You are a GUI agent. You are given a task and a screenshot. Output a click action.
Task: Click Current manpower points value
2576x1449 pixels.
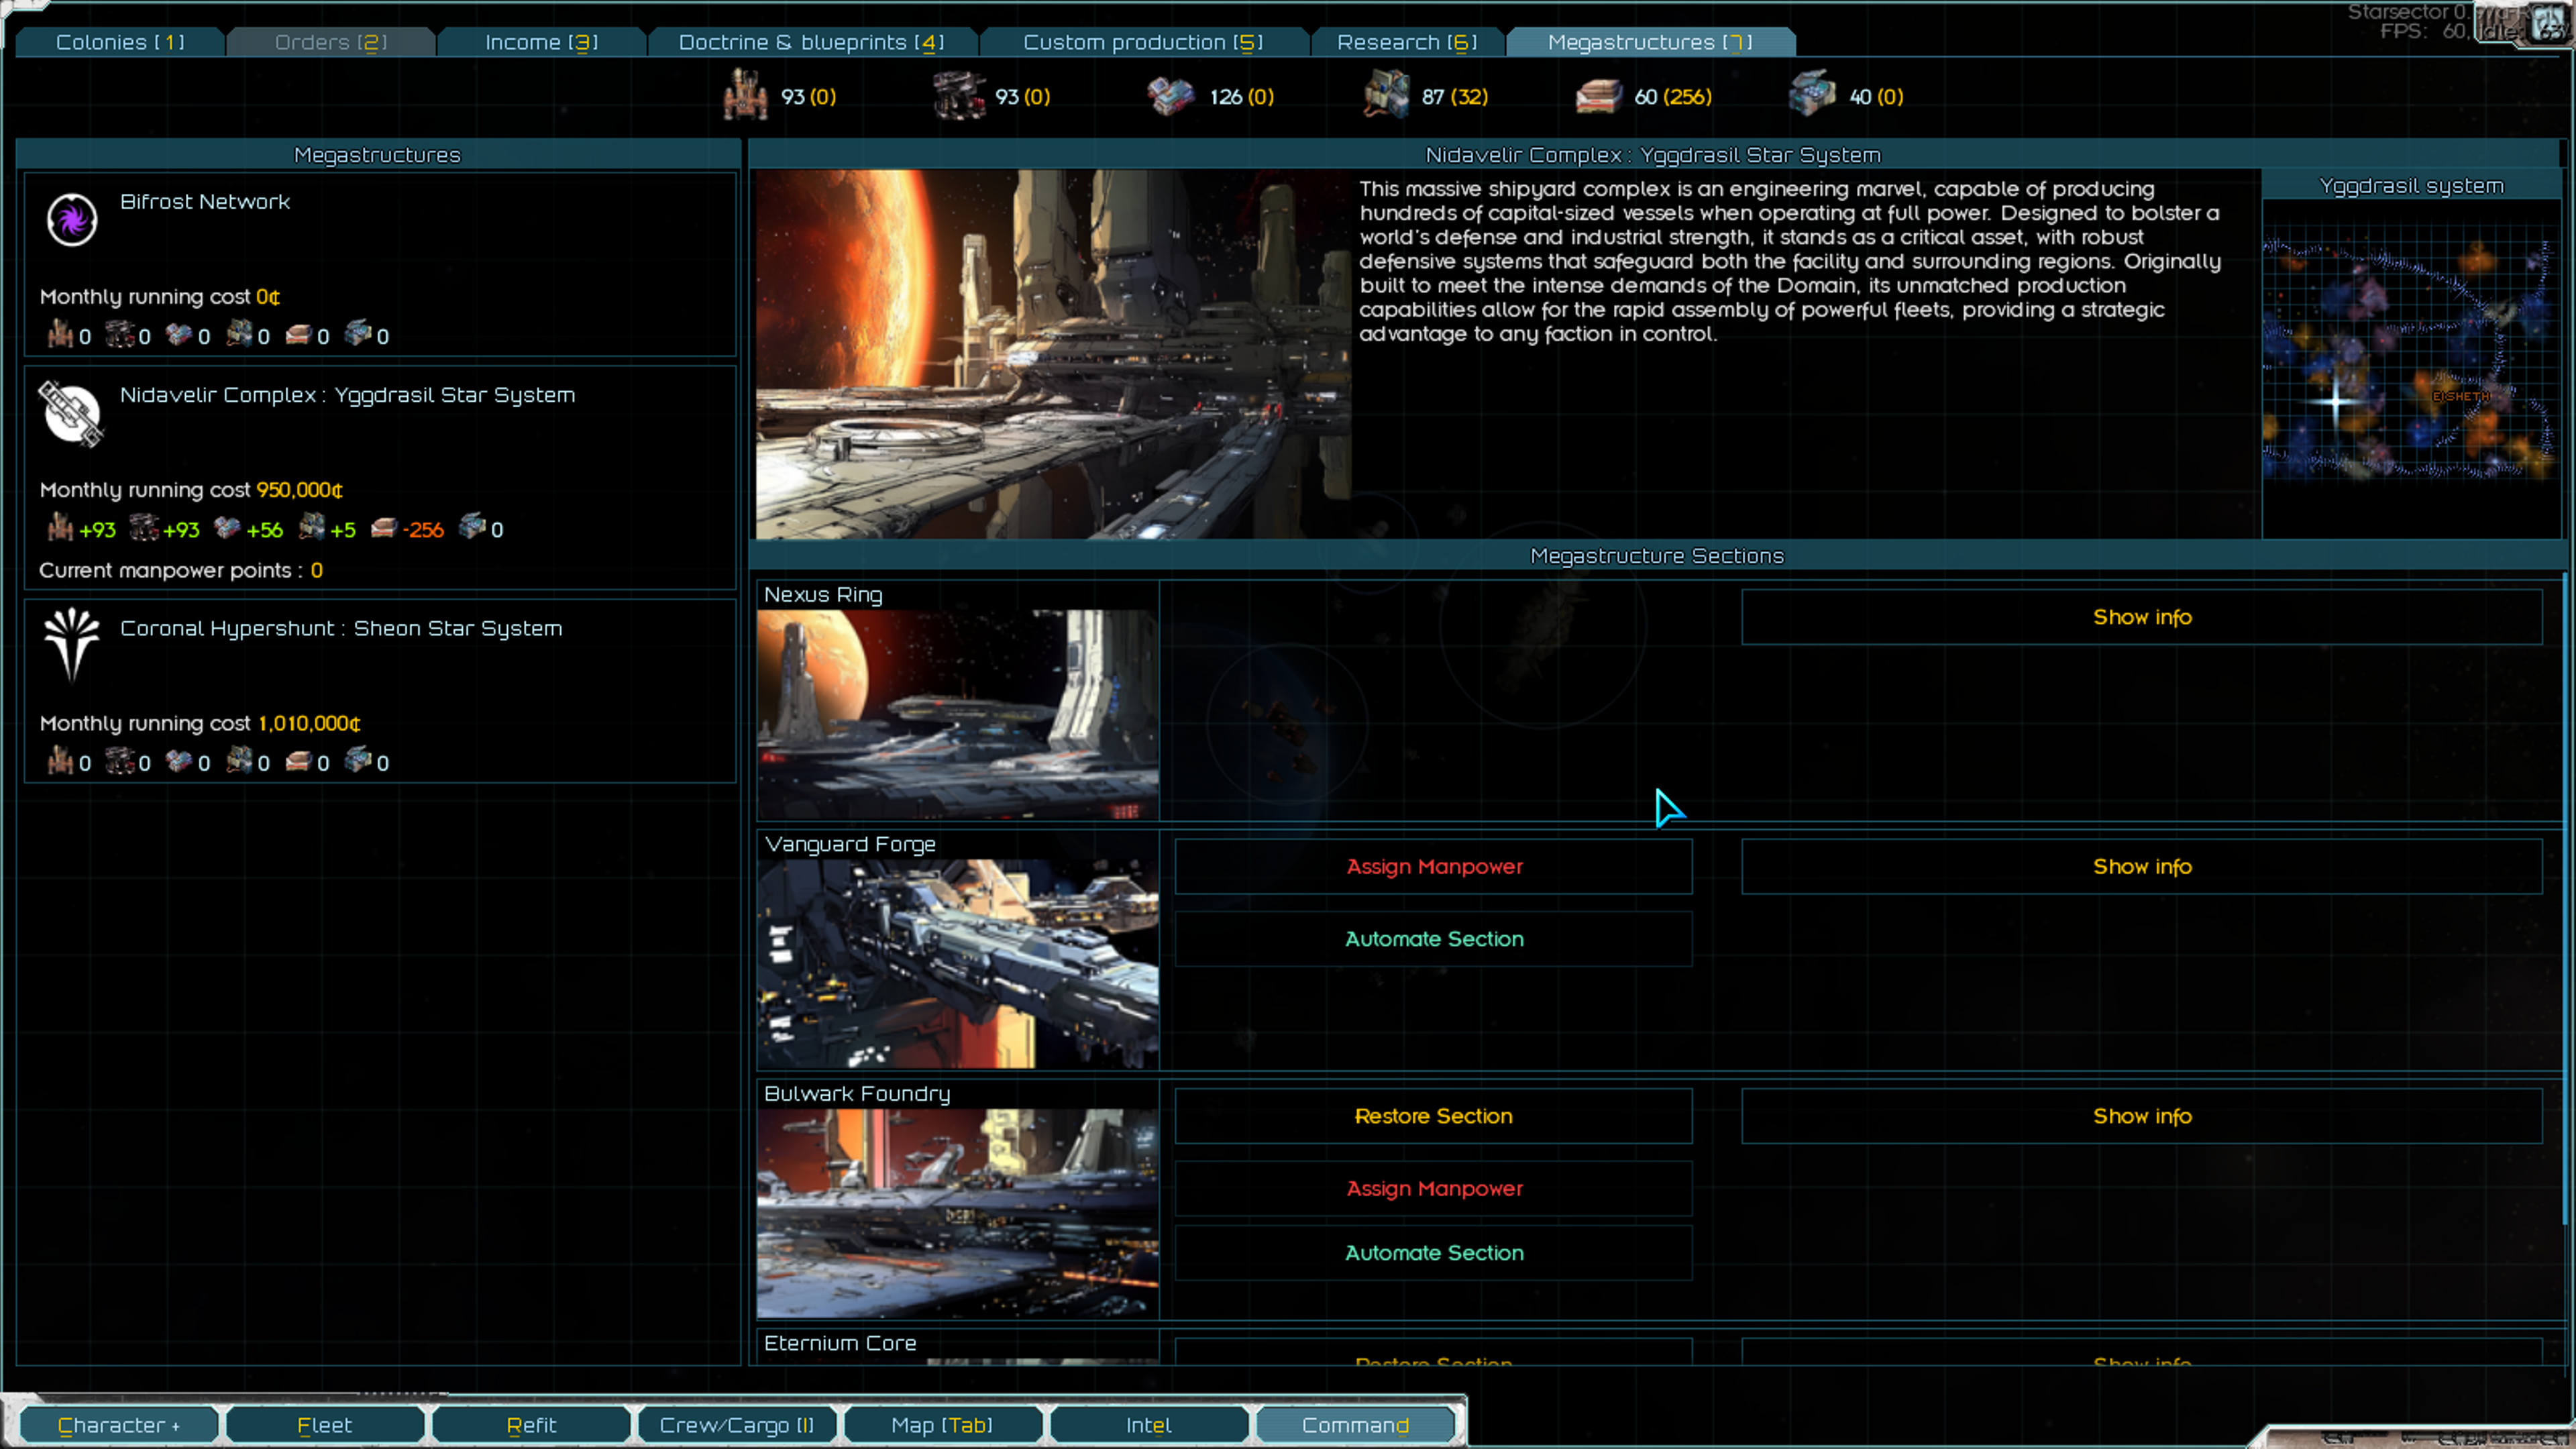point(317,571)
